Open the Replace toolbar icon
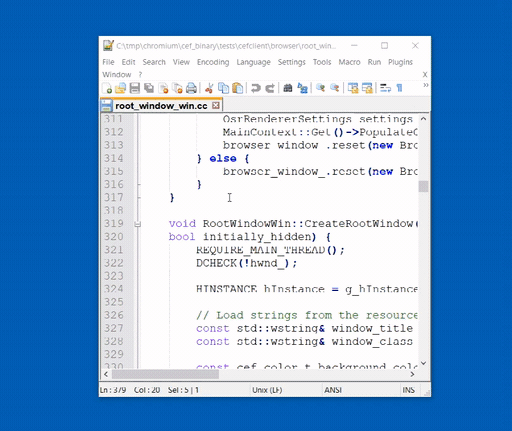This screenshot has width=512, height=431. click(x=302, y=88)
